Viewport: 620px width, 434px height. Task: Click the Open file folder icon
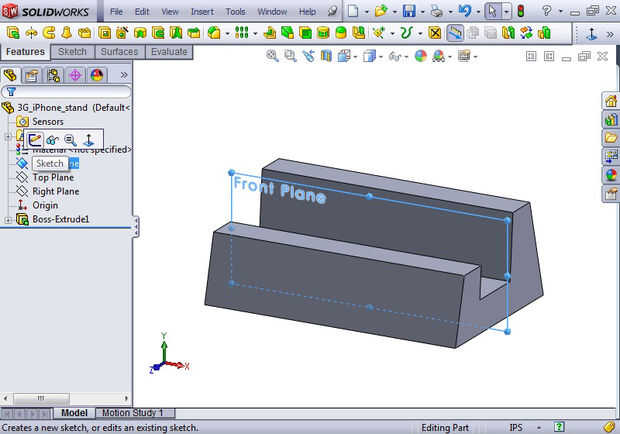tap(381, 11)
